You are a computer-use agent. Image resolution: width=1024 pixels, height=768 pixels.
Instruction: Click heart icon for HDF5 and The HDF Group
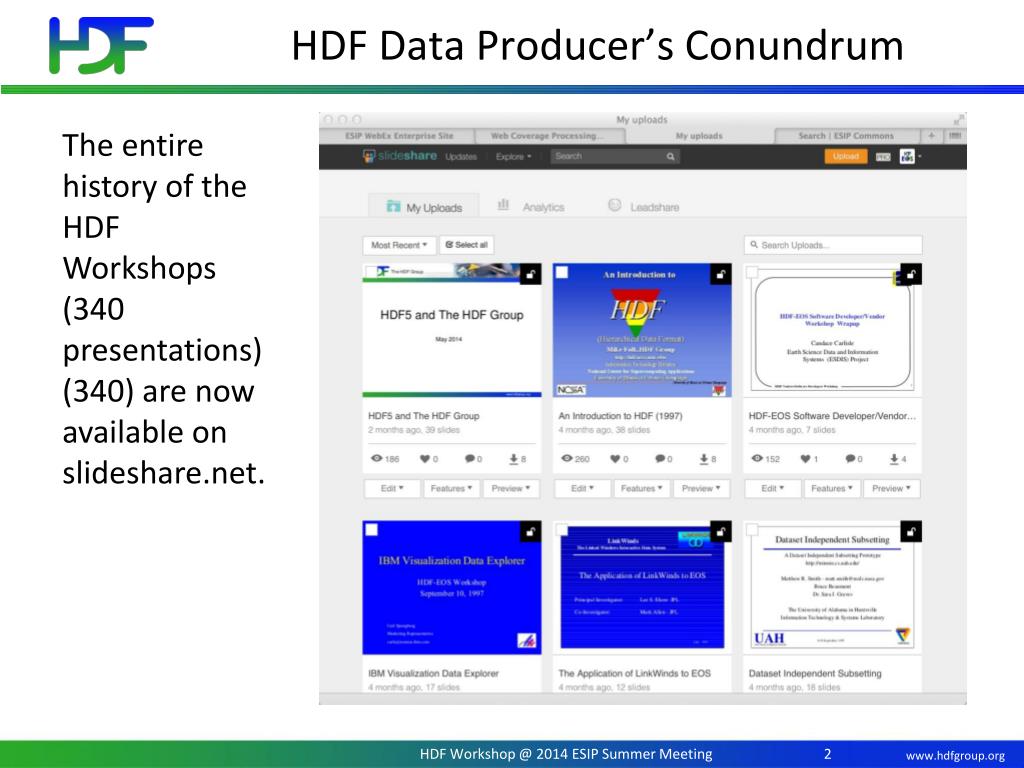425,458
